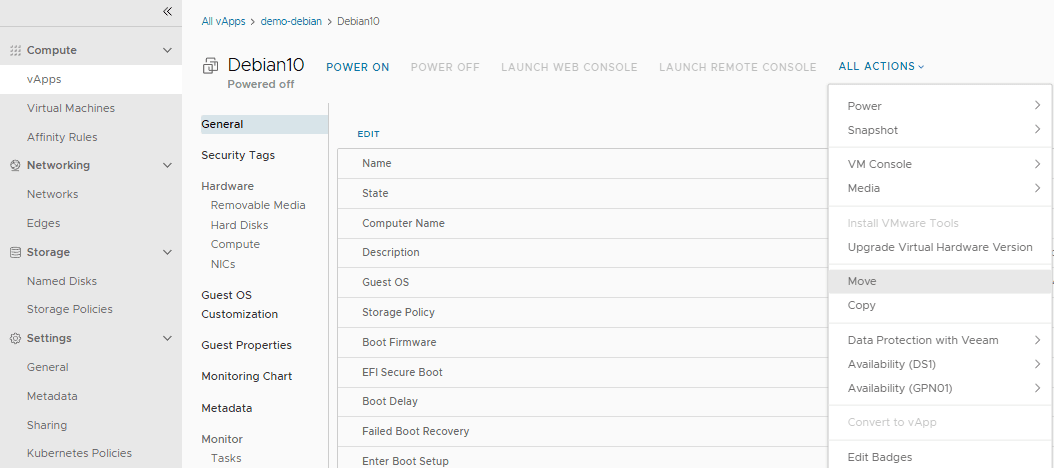Screen dimensions: 1054x468
Task: Go to All vApps breadcrumb
Action: [223, 22]
